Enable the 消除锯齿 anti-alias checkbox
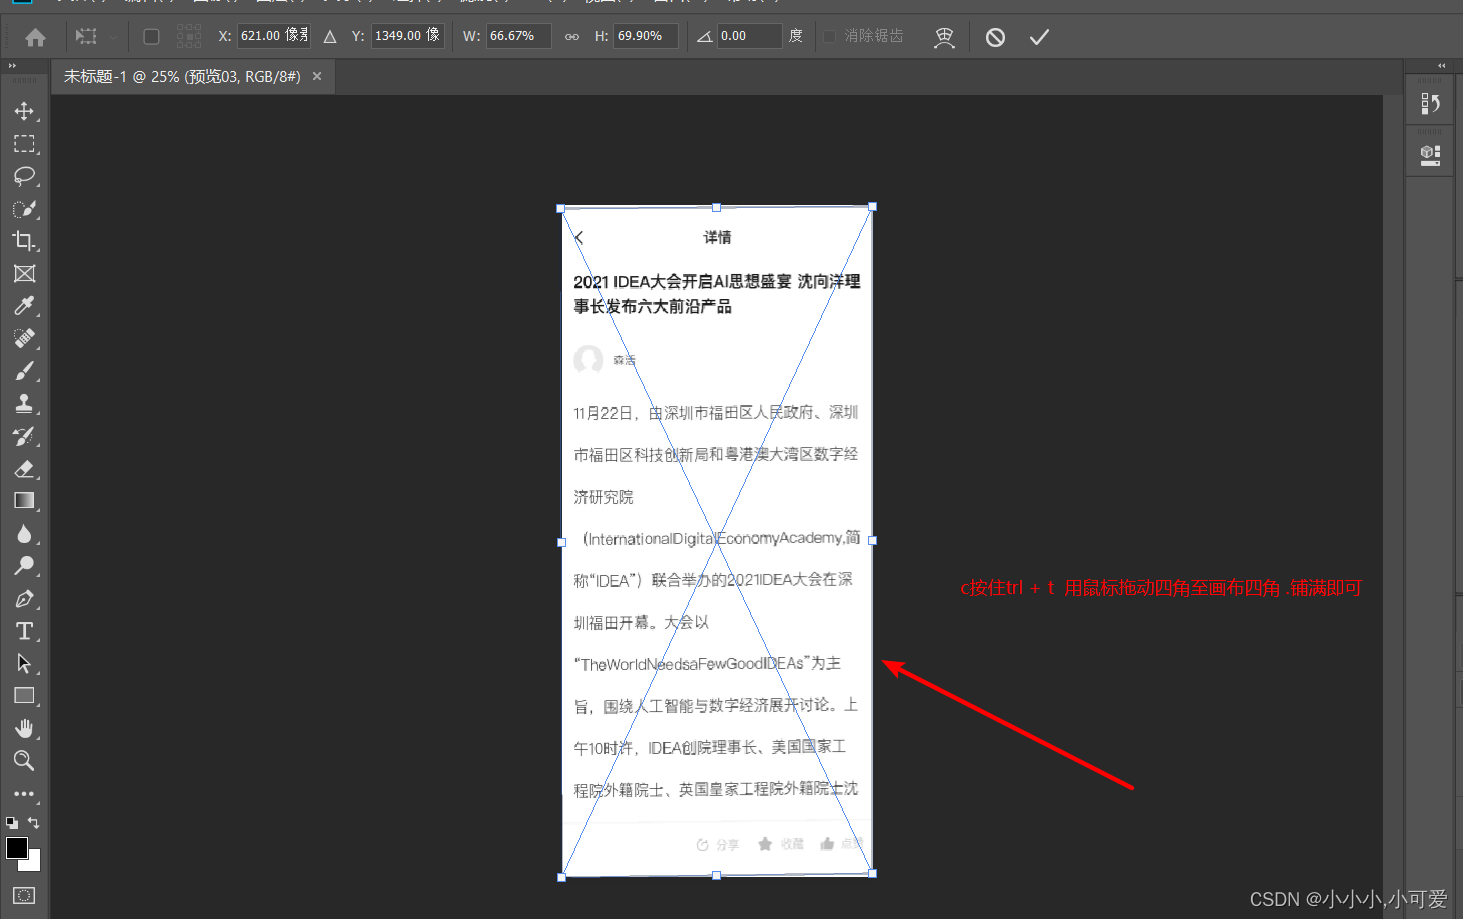The image size is (1463, 919). [829, 36]
